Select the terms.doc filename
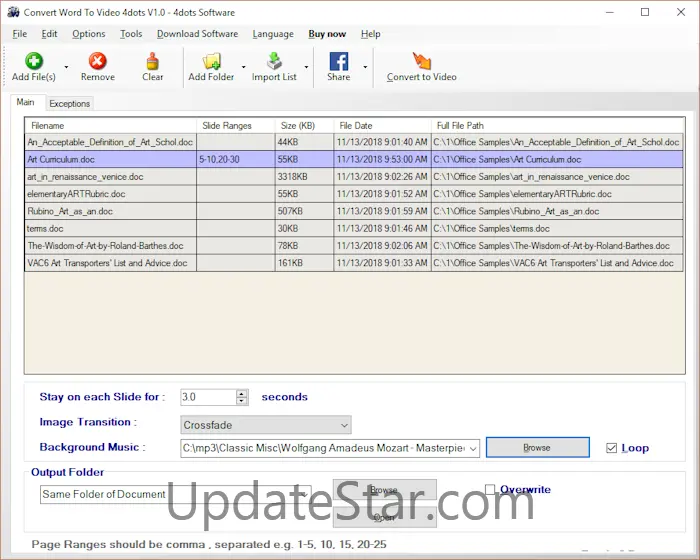 [x=45, y=229]
